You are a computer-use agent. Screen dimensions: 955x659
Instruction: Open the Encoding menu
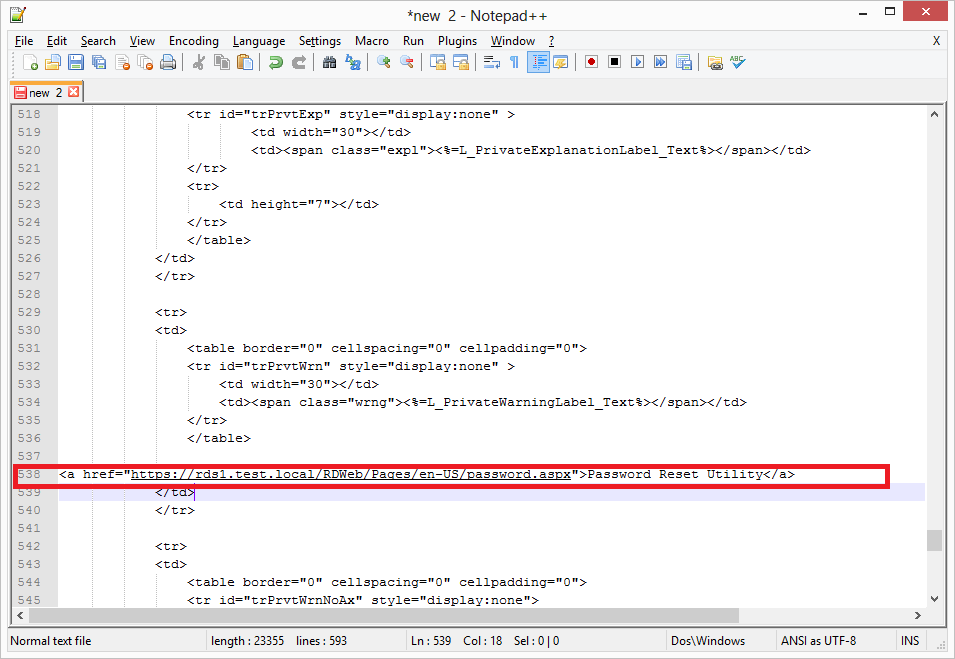pos(194,41)
